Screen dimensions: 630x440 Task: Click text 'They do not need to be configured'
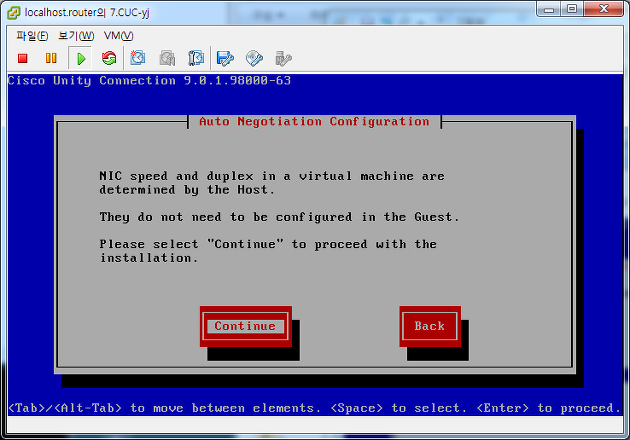pyautogui.click(x=226, y=217)
